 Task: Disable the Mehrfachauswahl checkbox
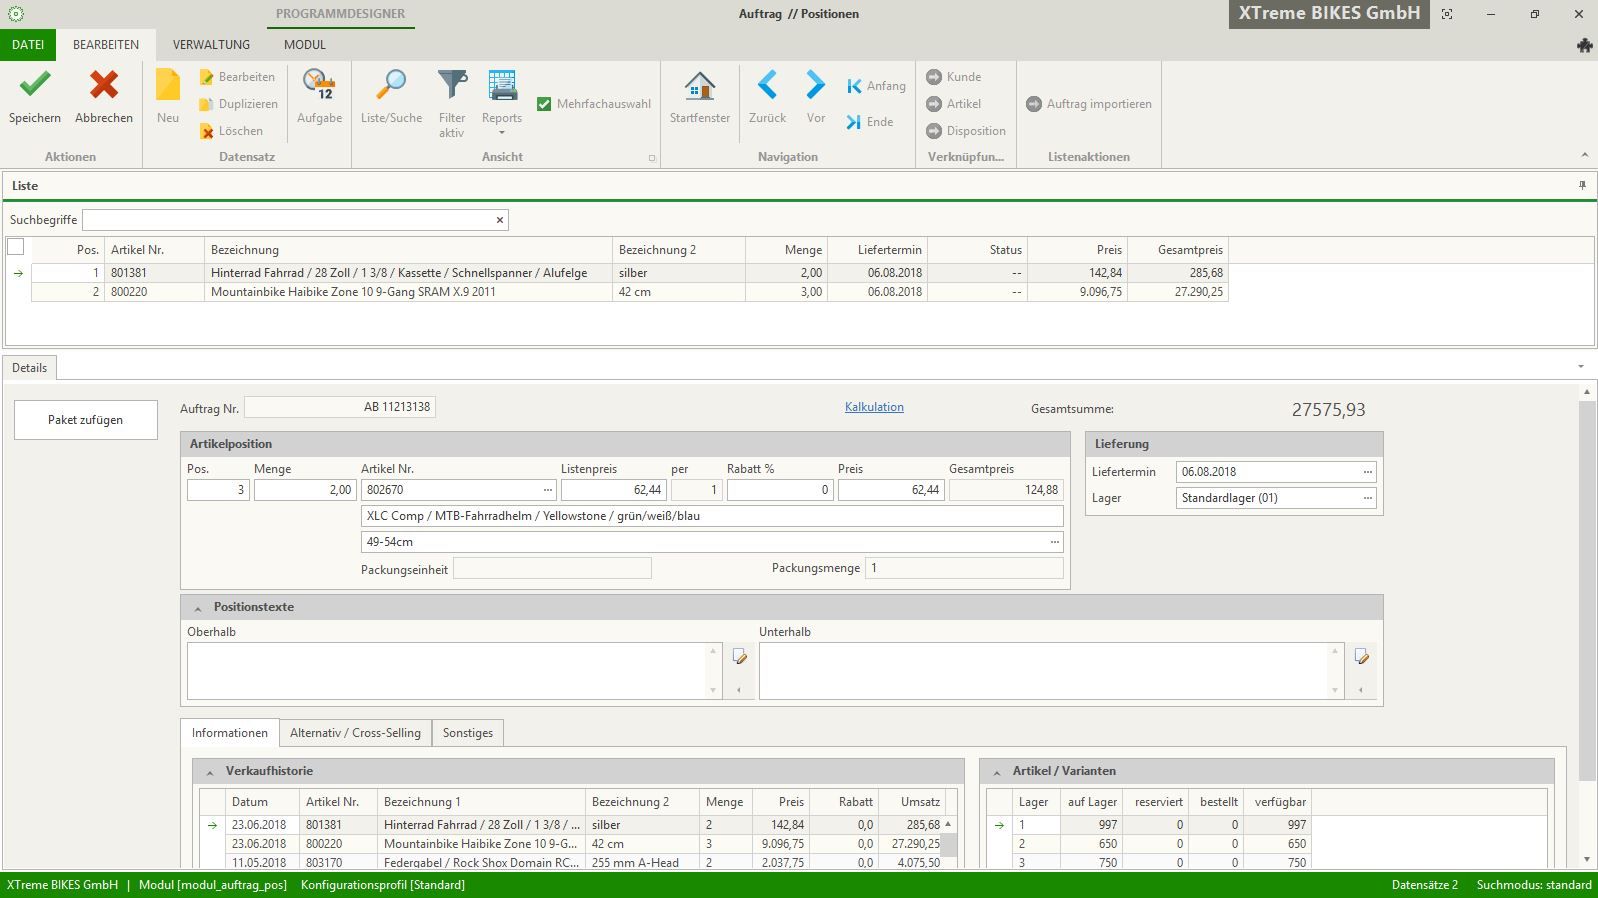tap(544, 104)
